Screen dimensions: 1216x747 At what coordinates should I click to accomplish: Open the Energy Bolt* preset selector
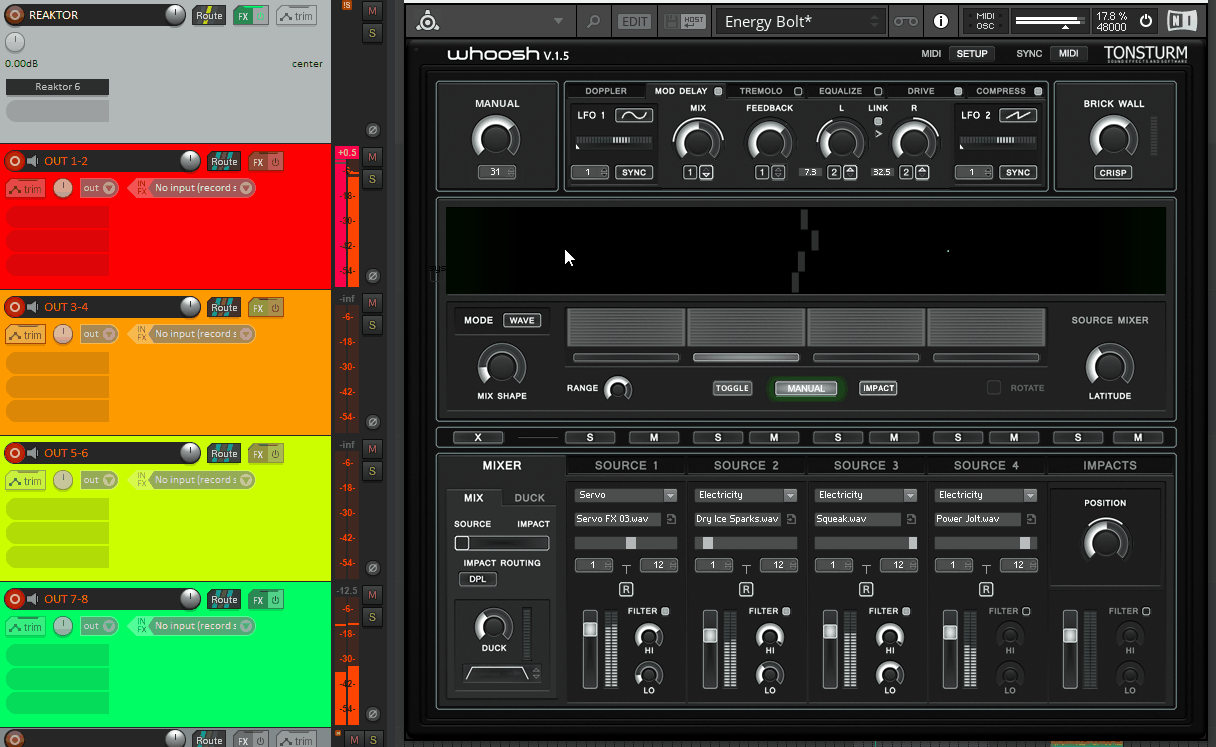800,21
